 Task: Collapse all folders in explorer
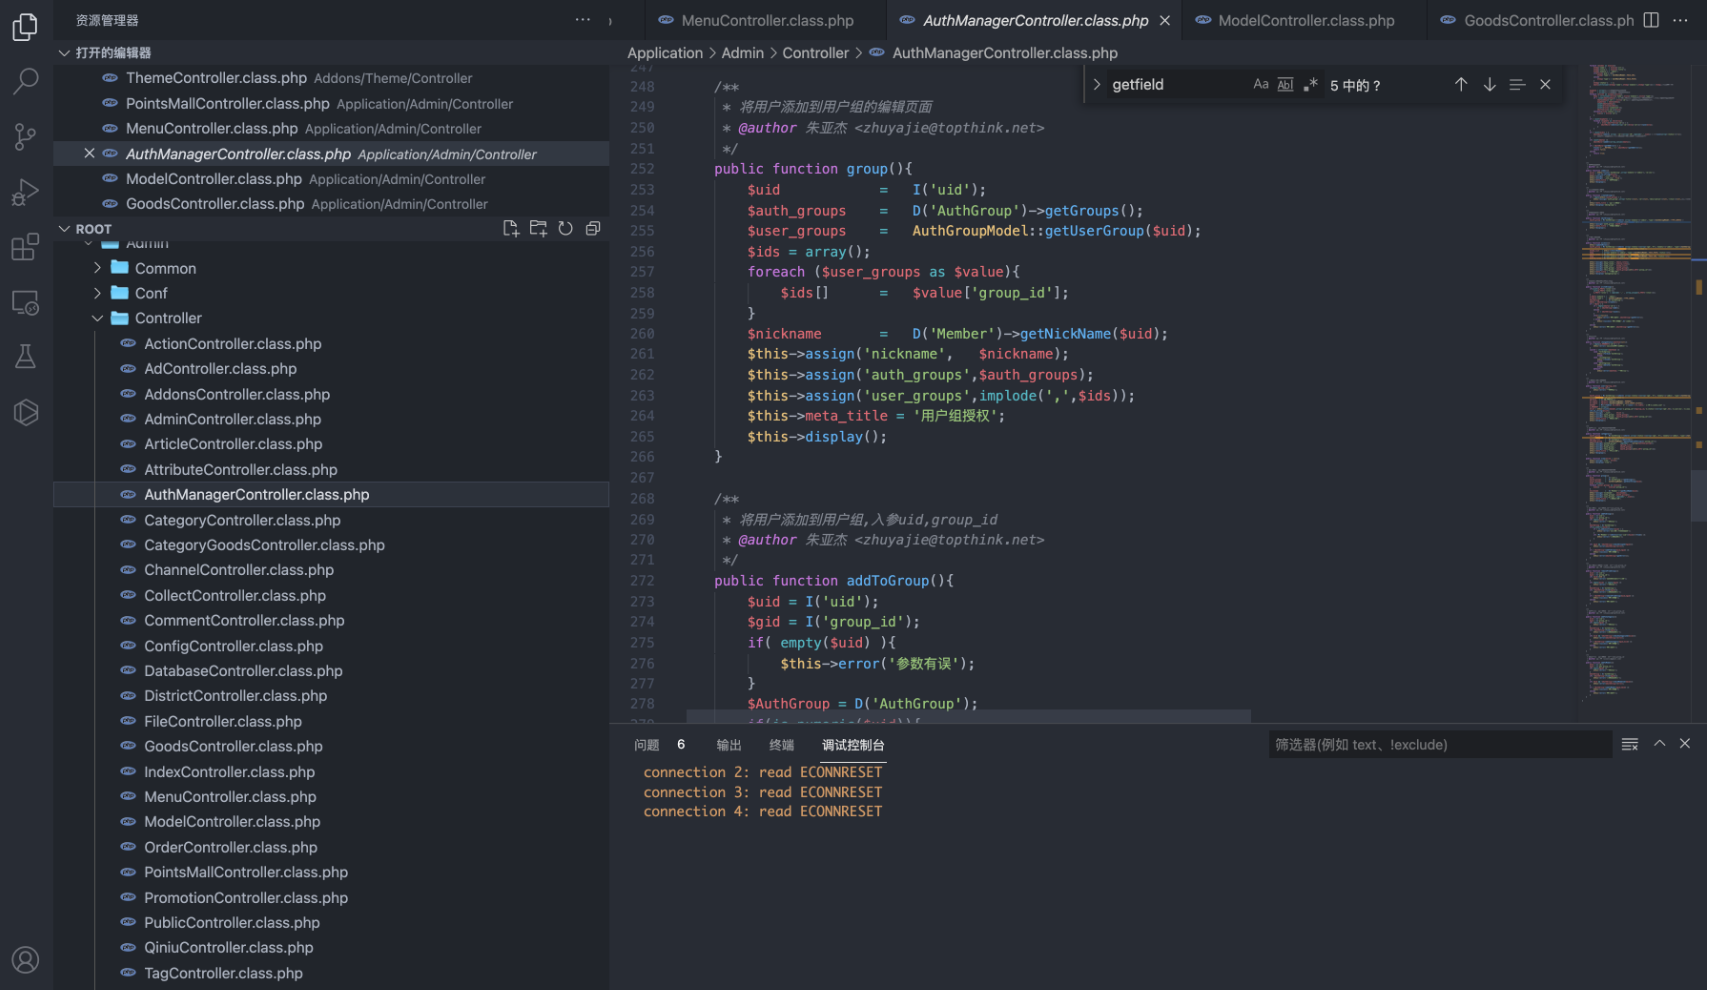click(593, 229)
